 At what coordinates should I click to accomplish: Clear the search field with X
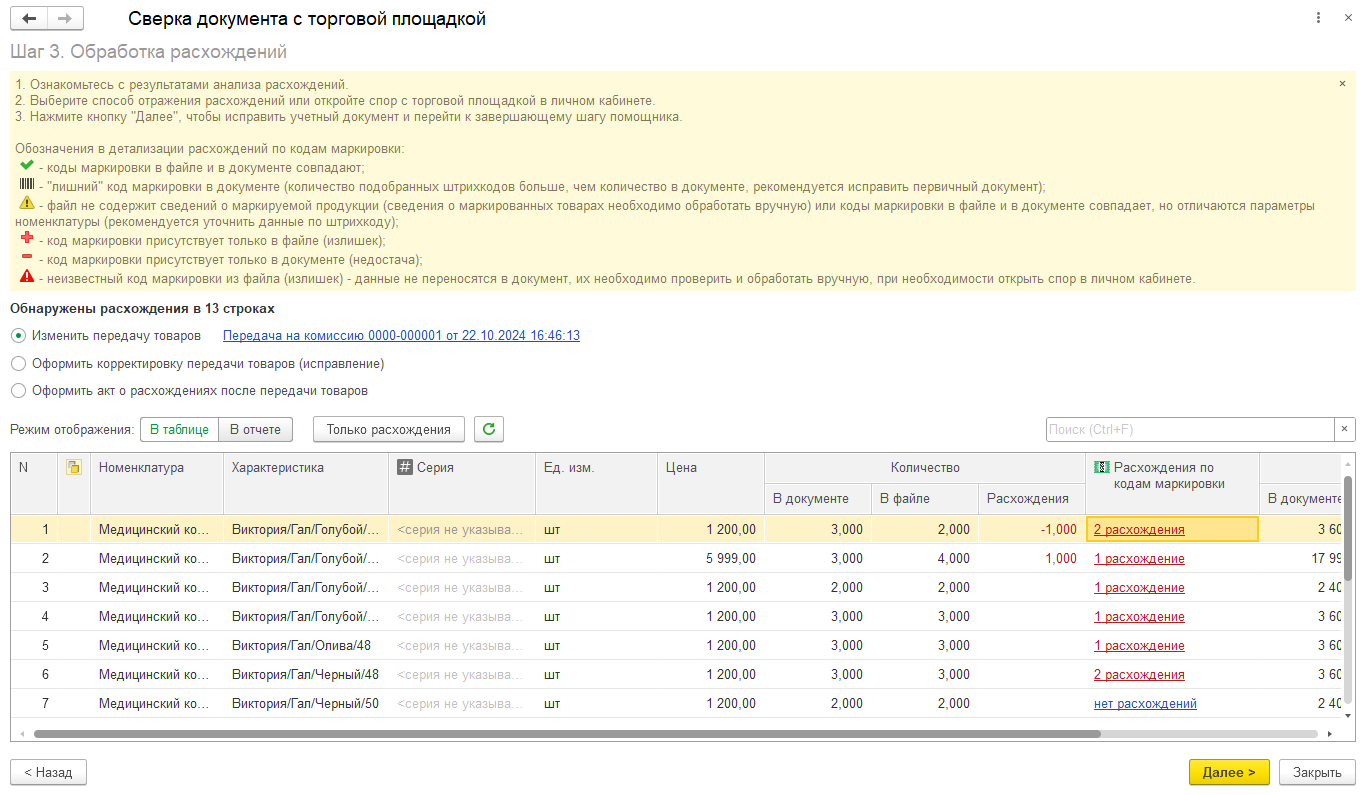coord(1345,429)
